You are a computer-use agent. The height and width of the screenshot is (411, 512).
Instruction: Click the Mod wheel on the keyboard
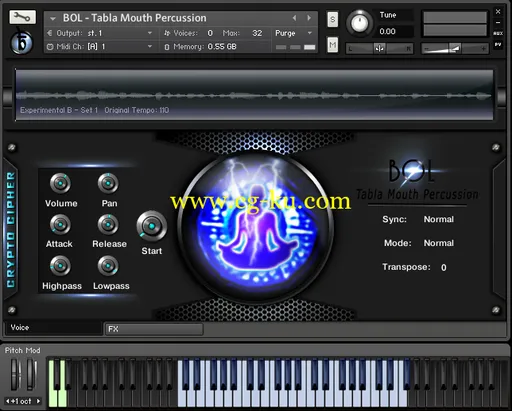(x=31, y=375)
